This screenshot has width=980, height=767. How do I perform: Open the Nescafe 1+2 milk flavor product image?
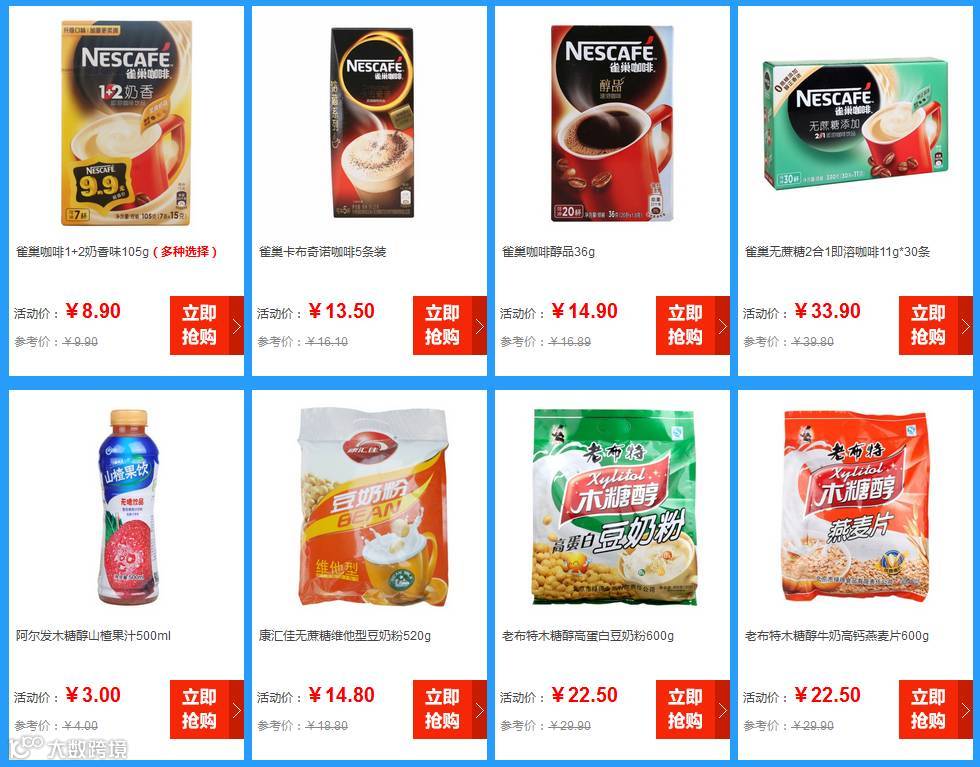coord(126,123)
